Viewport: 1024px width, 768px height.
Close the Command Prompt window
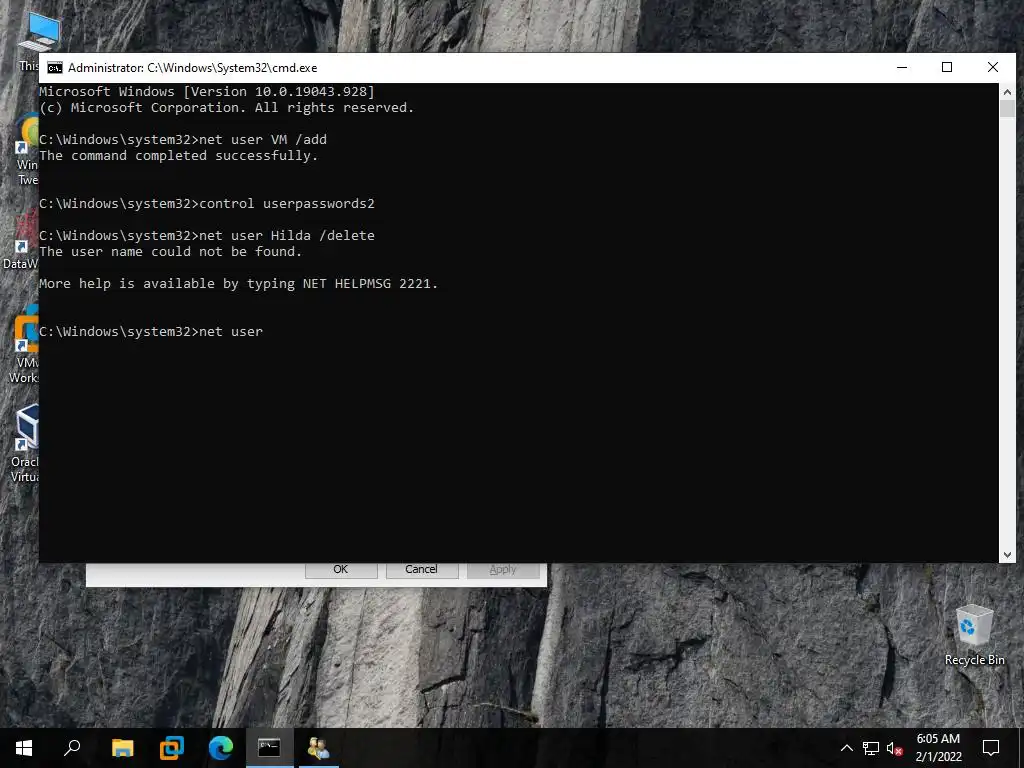click(x=993, y=68)
